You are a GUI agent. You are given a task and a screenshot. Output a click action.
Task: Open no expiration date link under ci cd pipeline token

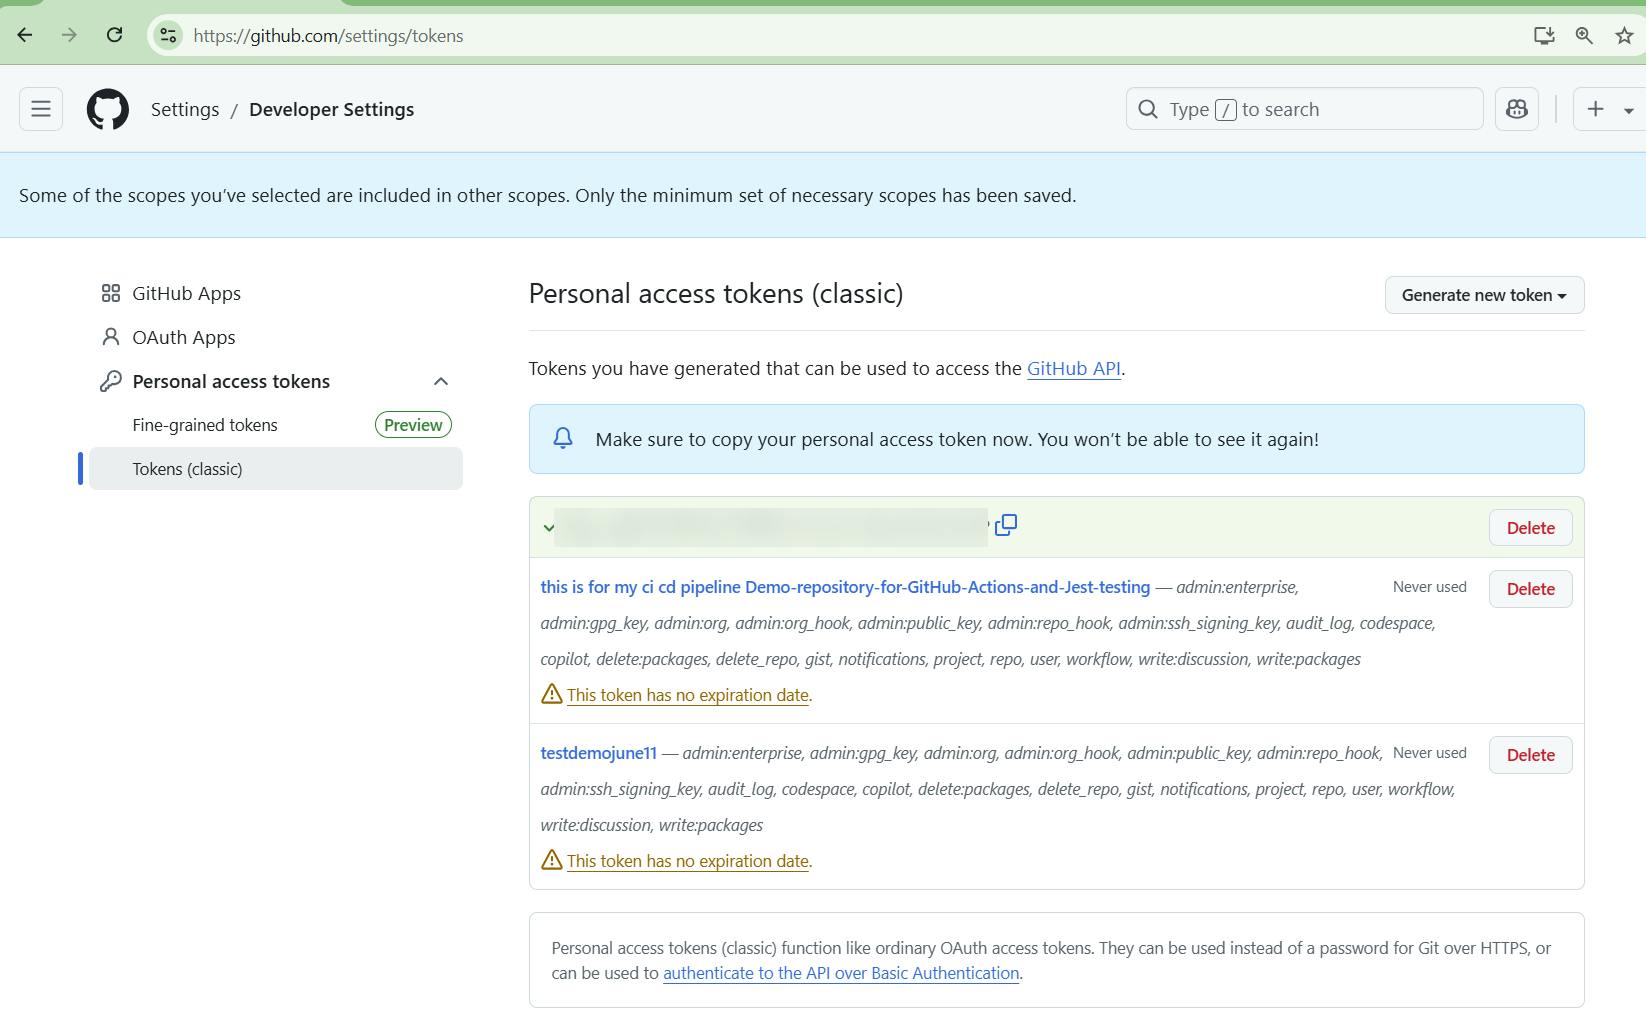pos(688,695)
